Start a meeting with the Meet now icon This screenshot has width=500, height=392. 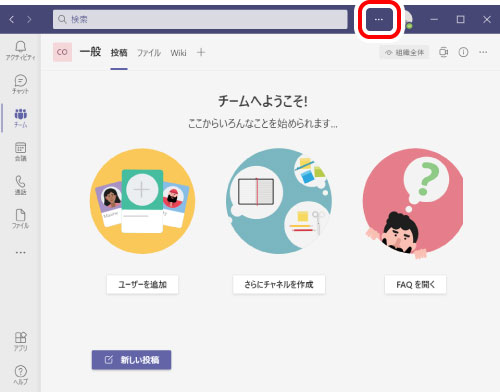(443, 52)
